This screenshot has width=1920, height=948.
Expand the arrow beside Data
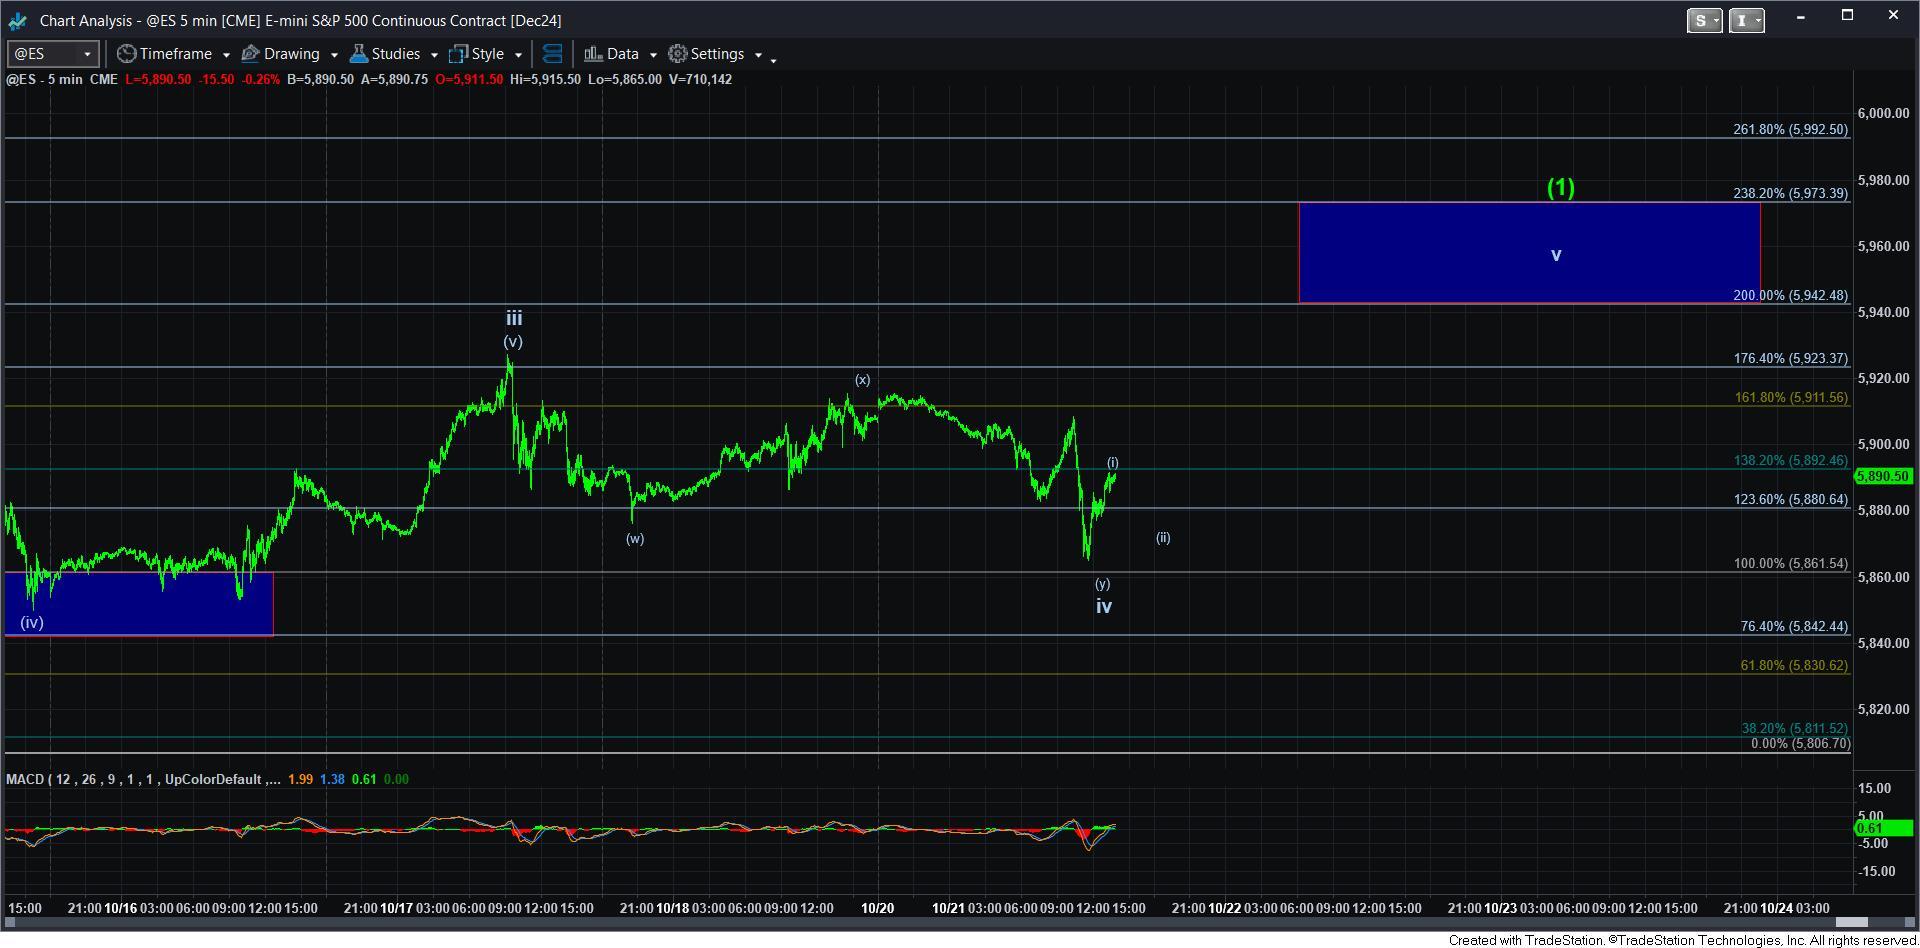[x=653, y=55]
